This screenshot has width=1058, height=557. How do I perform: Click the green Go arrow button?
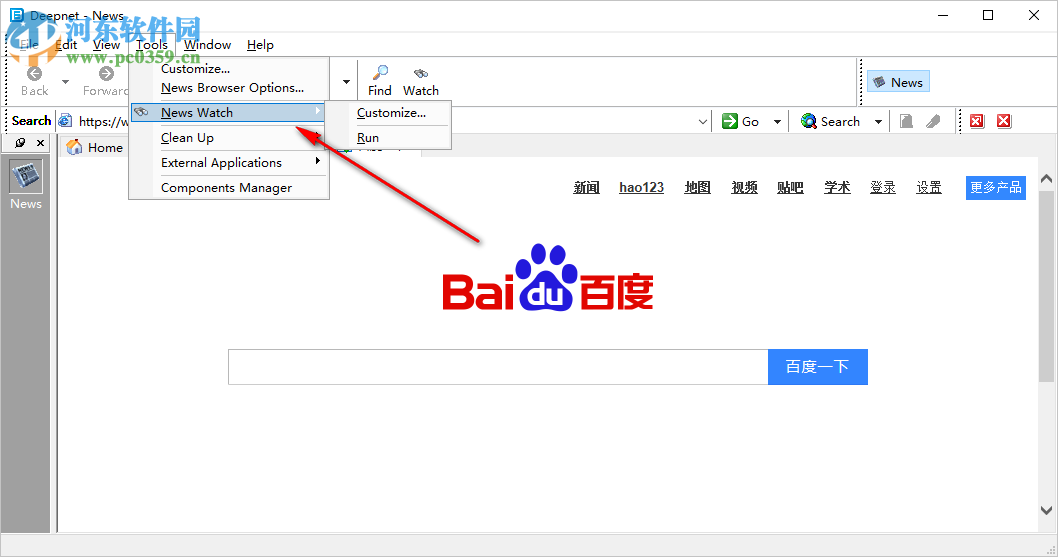[x=740, y=122]
